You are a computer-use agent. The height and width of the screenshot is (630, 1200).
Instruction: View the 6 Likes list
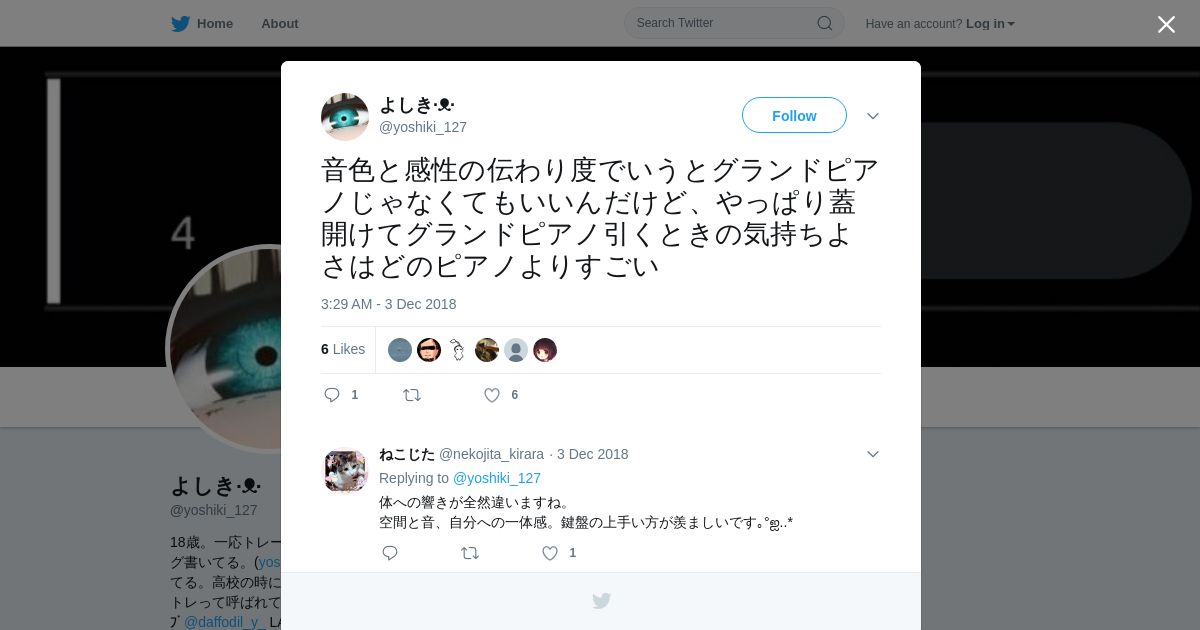click(343, 349)
